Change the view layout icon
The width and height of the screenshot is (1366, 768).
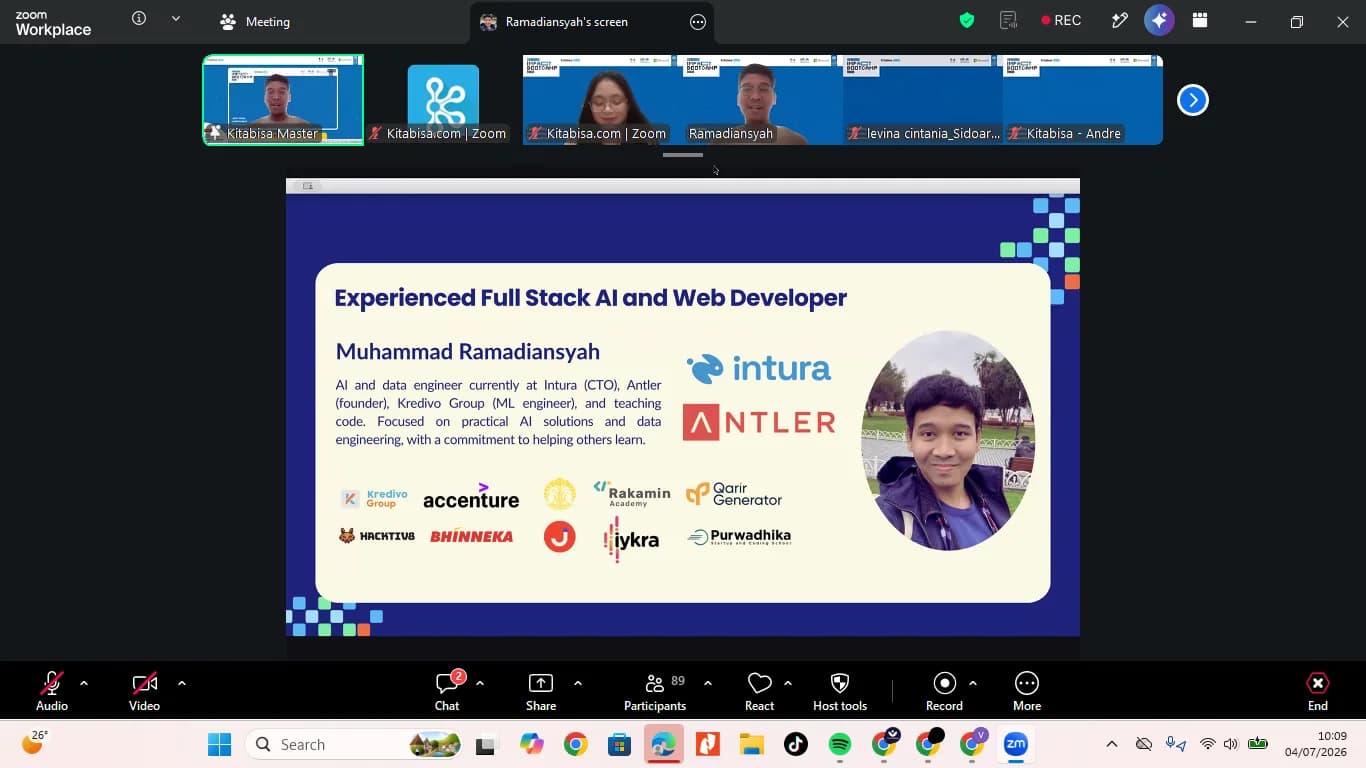point(1200,20)
